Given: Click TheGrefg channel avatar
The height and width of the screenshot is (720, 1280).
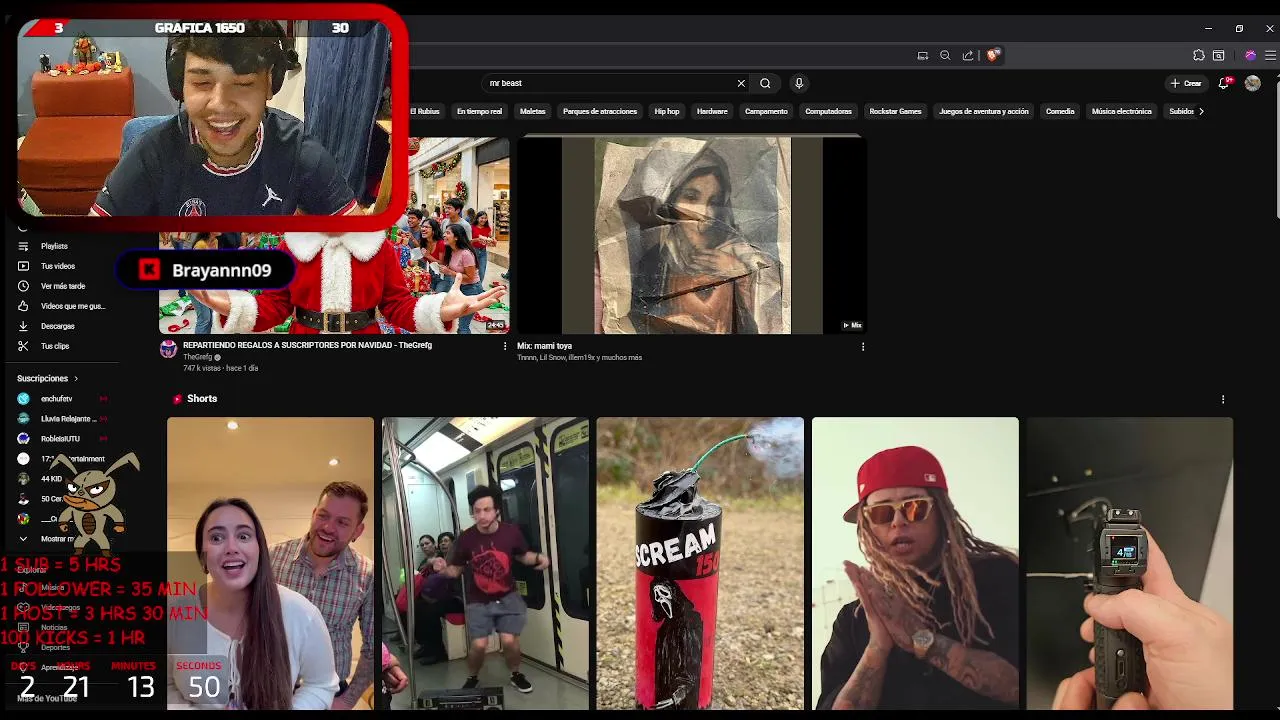Looking at the screenshot, I should (168, 349).
